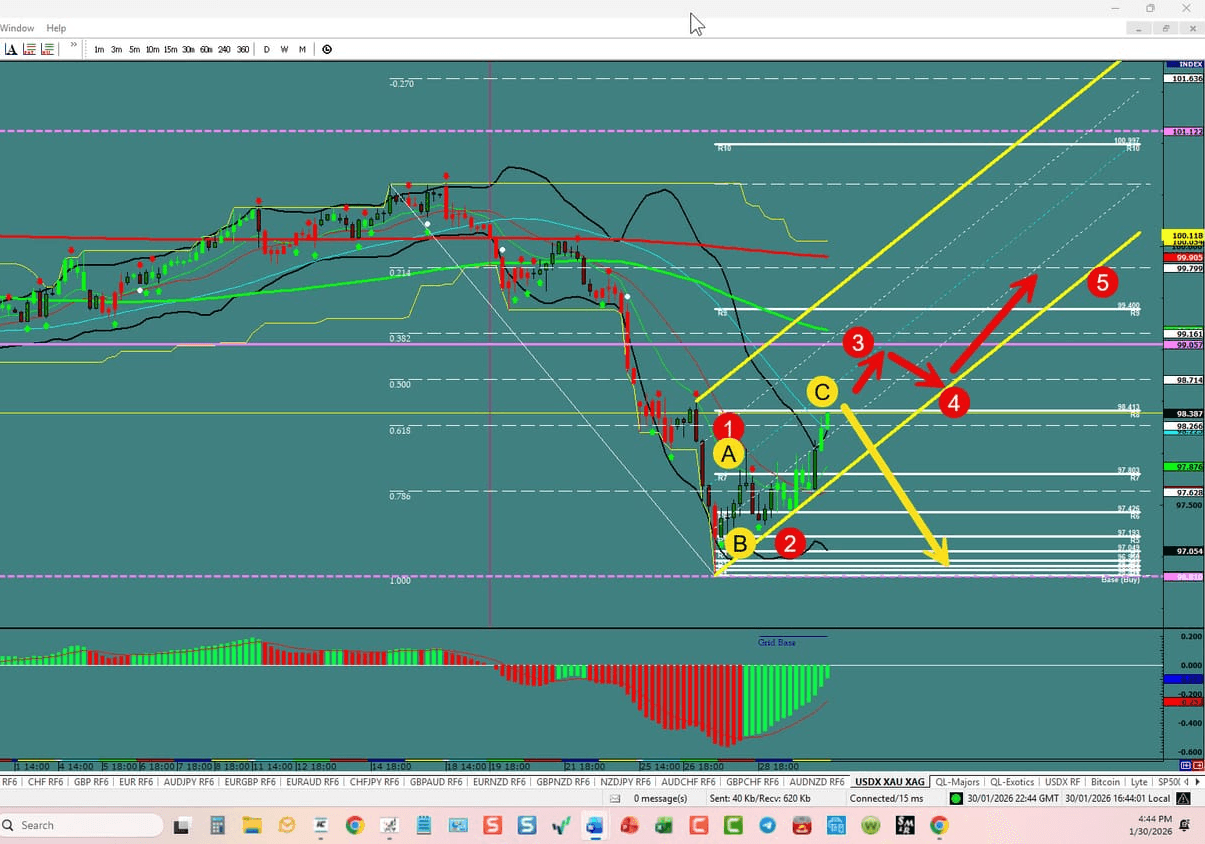The image size is (1205, 844).
Task: Open Google Chrome from the taskbar
Action: [x=355, y=827]
